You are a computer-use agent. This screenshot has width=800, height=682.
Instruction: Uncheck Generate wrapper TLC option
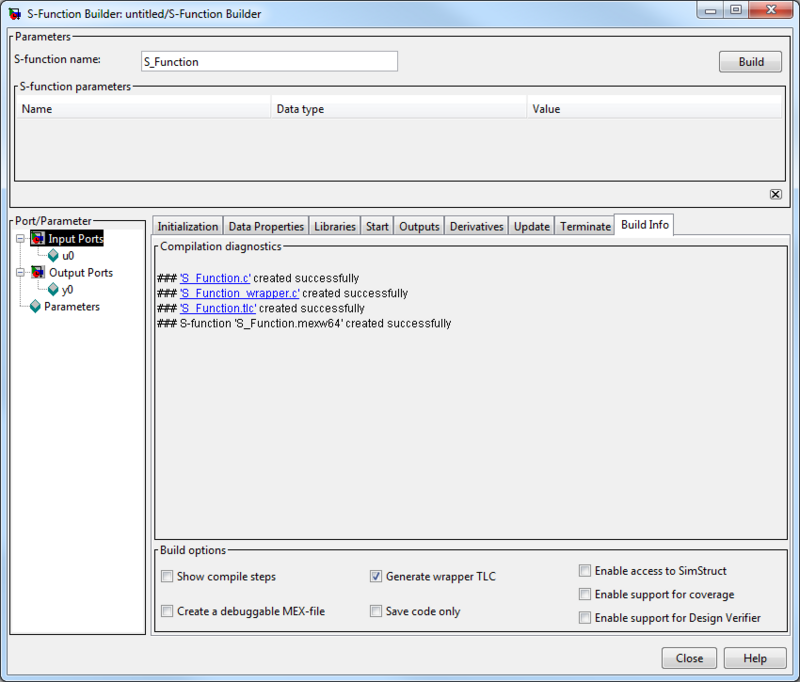click(376, 576)
